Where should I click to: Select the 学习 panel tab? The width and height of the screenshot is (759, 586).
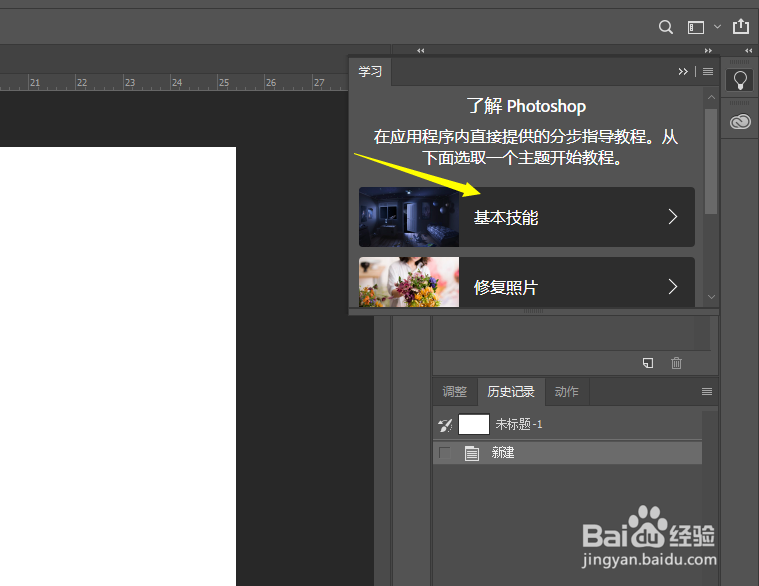coord(370,72)
